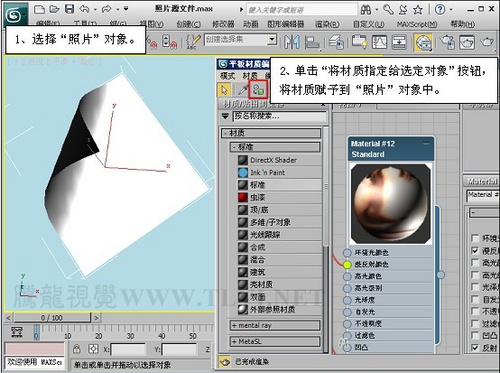This screenshot has height=373, width=500.
Task: Open the 渲染(R) menu
Action: tap(327, 24)
